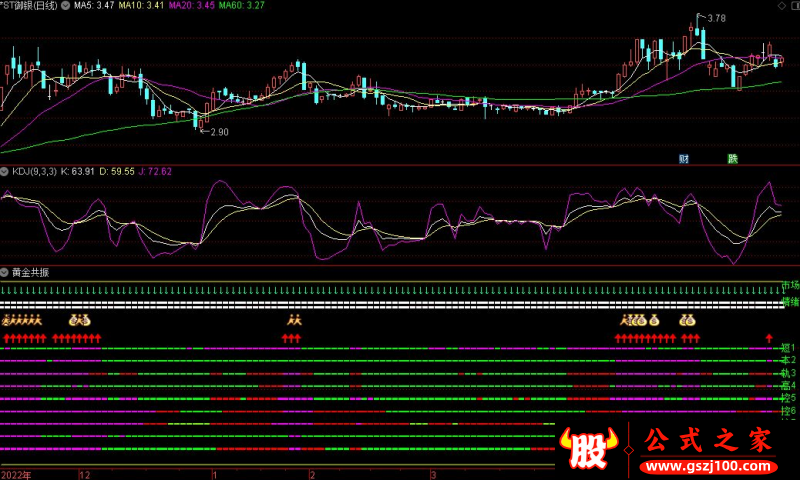800x480 pixels.
Task: Click the blue 财 financial event marker
Action: click(683, 159)
